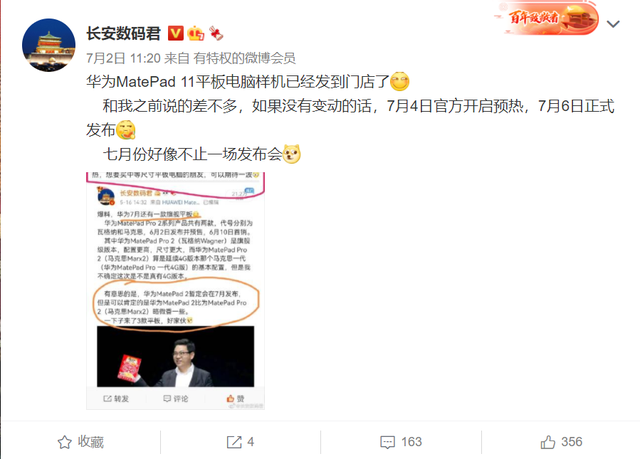Click the orange V verification badge
Screen dimensions: 640x459
click(176, 33)
